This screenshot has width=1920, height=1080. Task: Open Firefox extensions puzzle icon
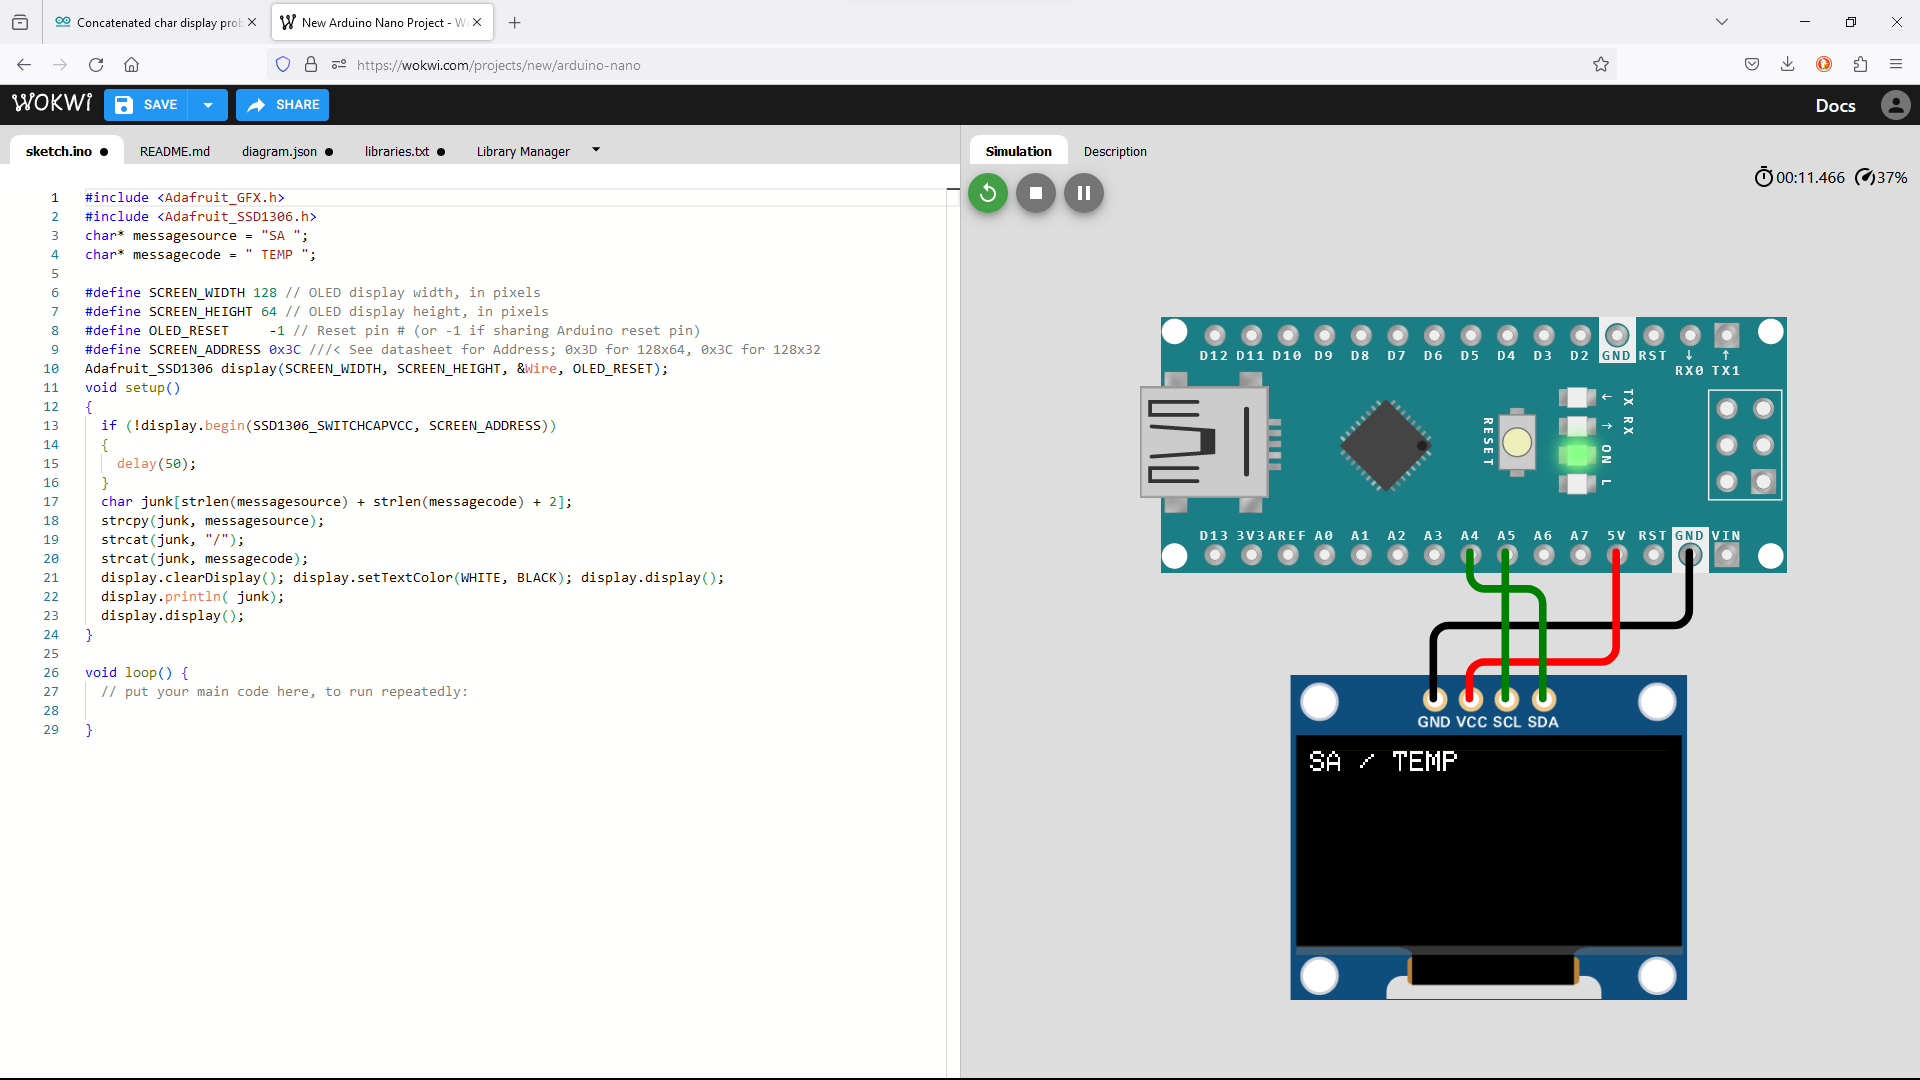tap(1860, 65)
